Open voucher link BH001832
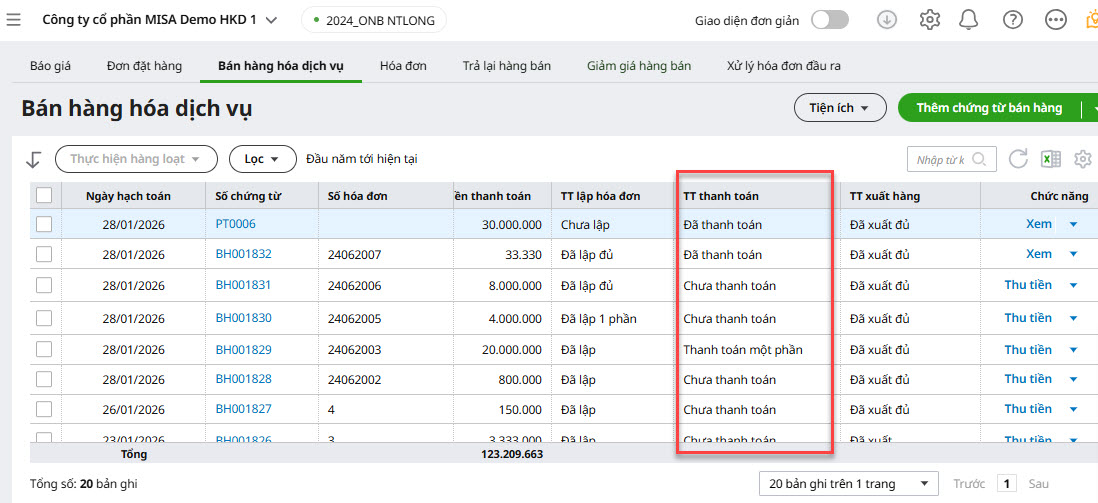1098x503 pixels. pyautogui.click(x=243, y=254)
